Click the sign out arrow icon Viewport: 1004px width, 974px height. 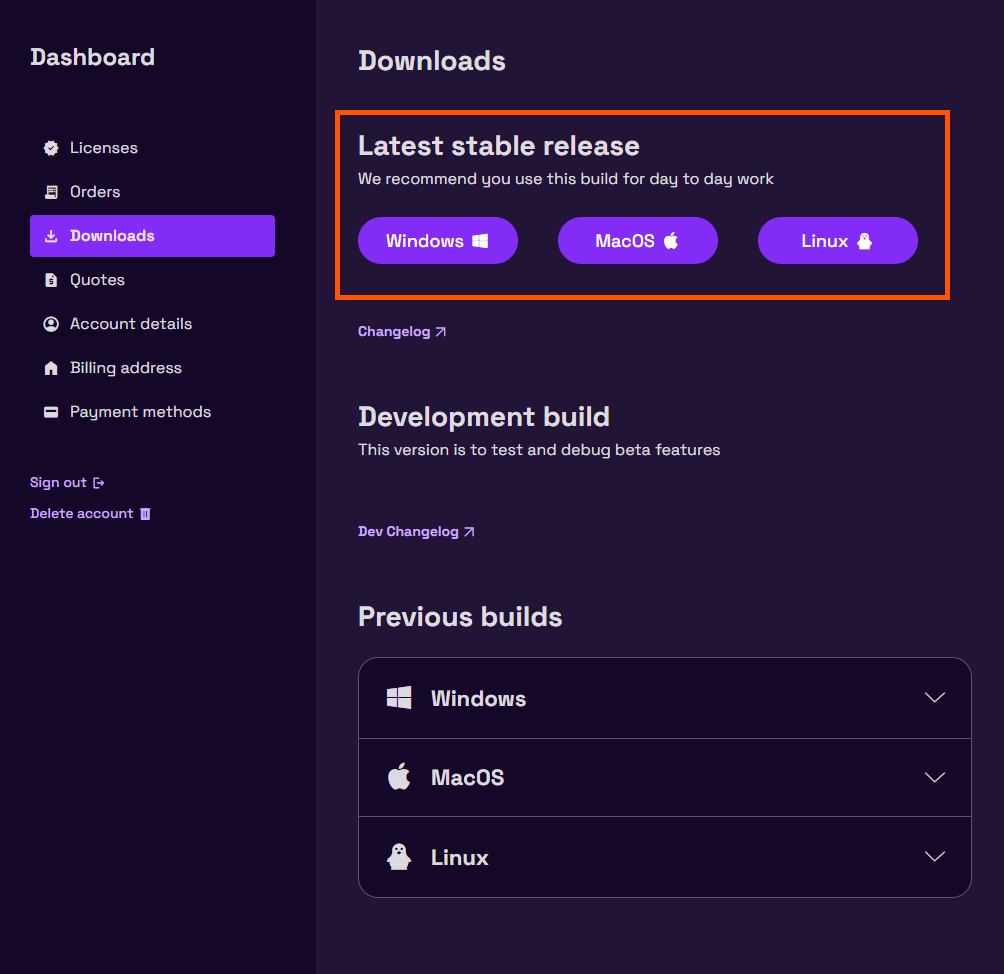[99, 483]
